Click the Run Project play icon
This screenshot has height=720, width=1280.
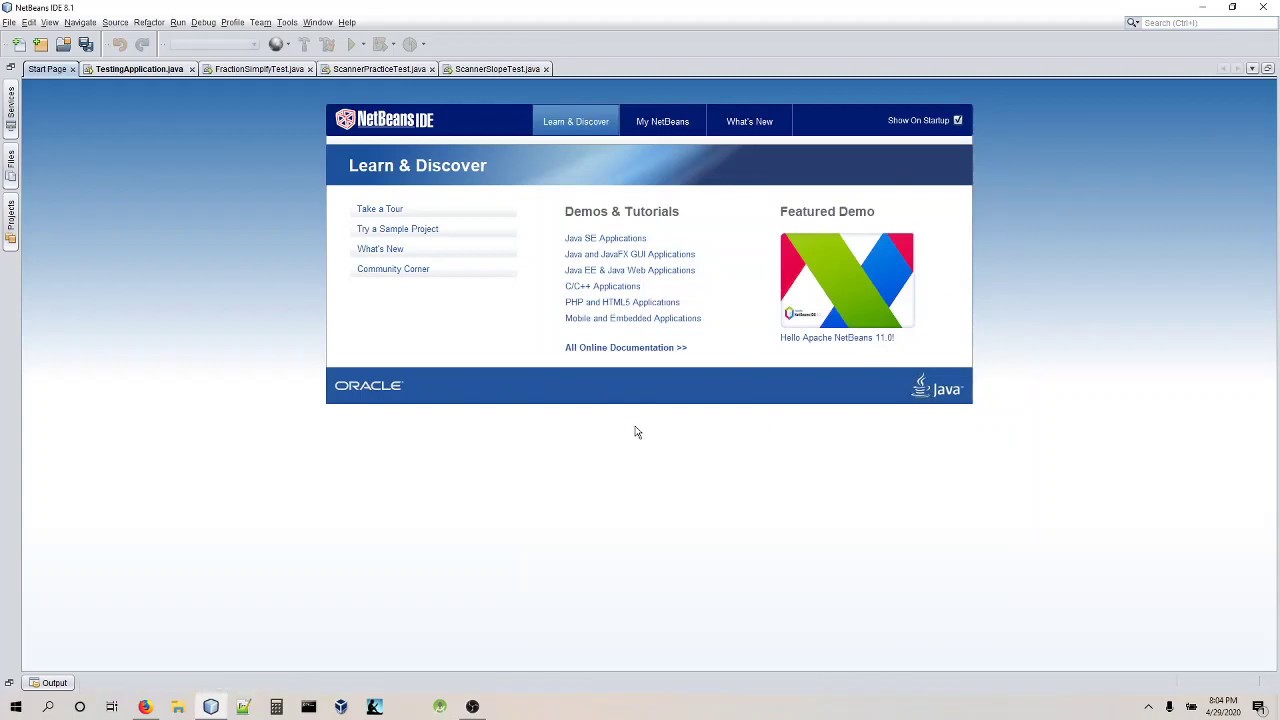(x=351, y=44)
